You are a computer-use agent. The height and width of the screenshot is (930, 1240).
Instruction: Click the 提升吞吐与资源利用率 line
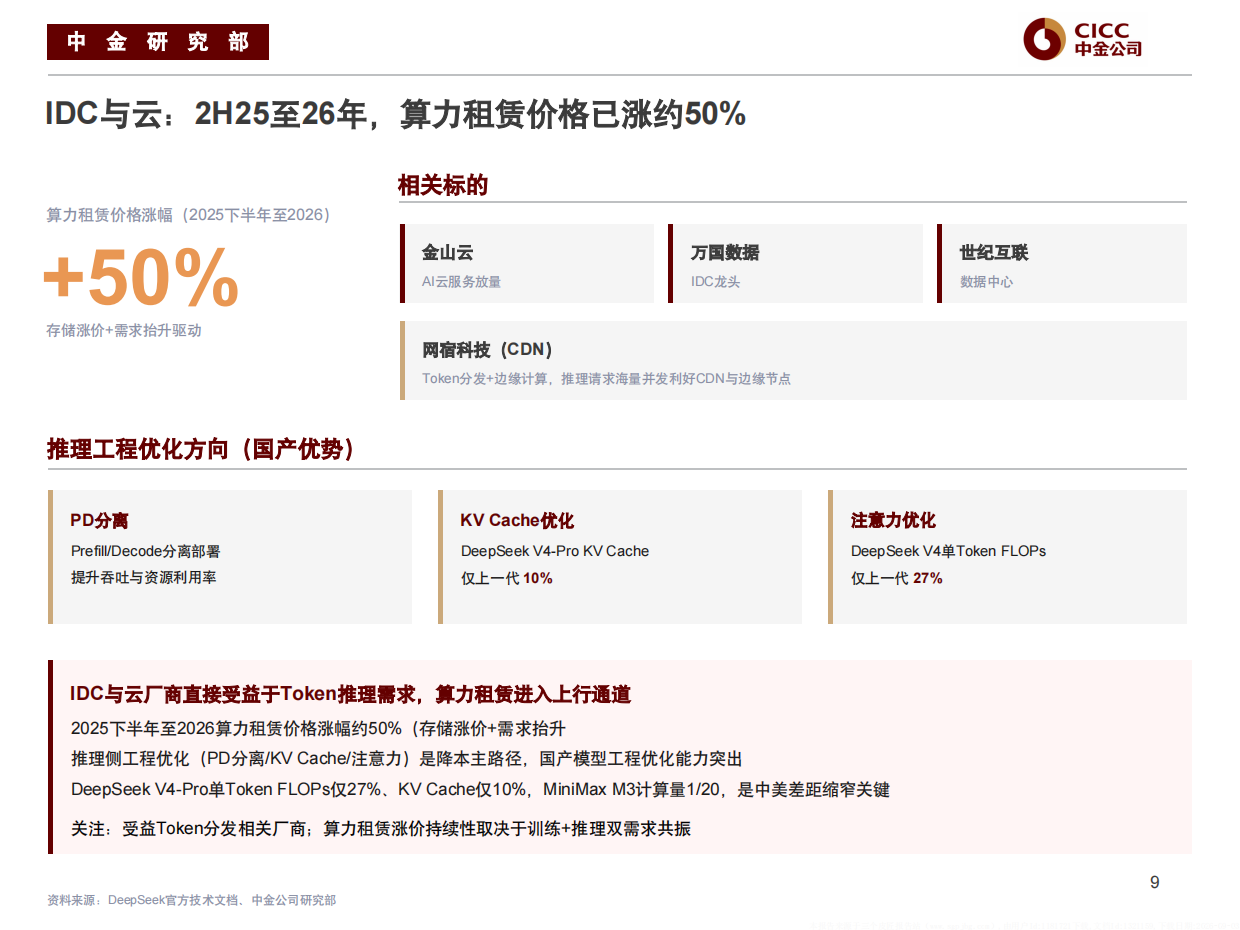(143, 577)
